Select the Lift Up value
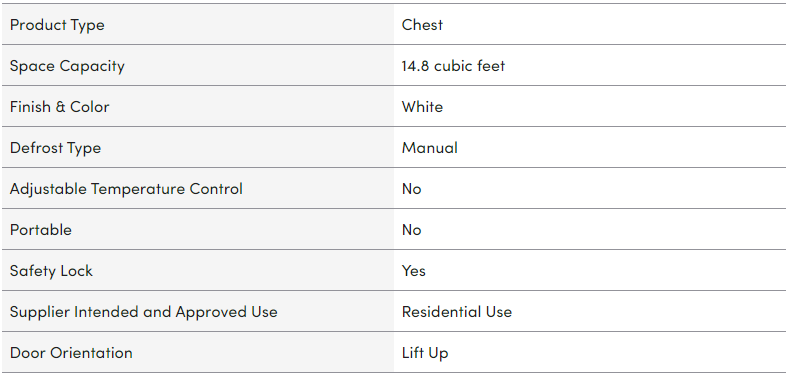Image resolution: width=789 pixels, height=377 pixels. 425,353
